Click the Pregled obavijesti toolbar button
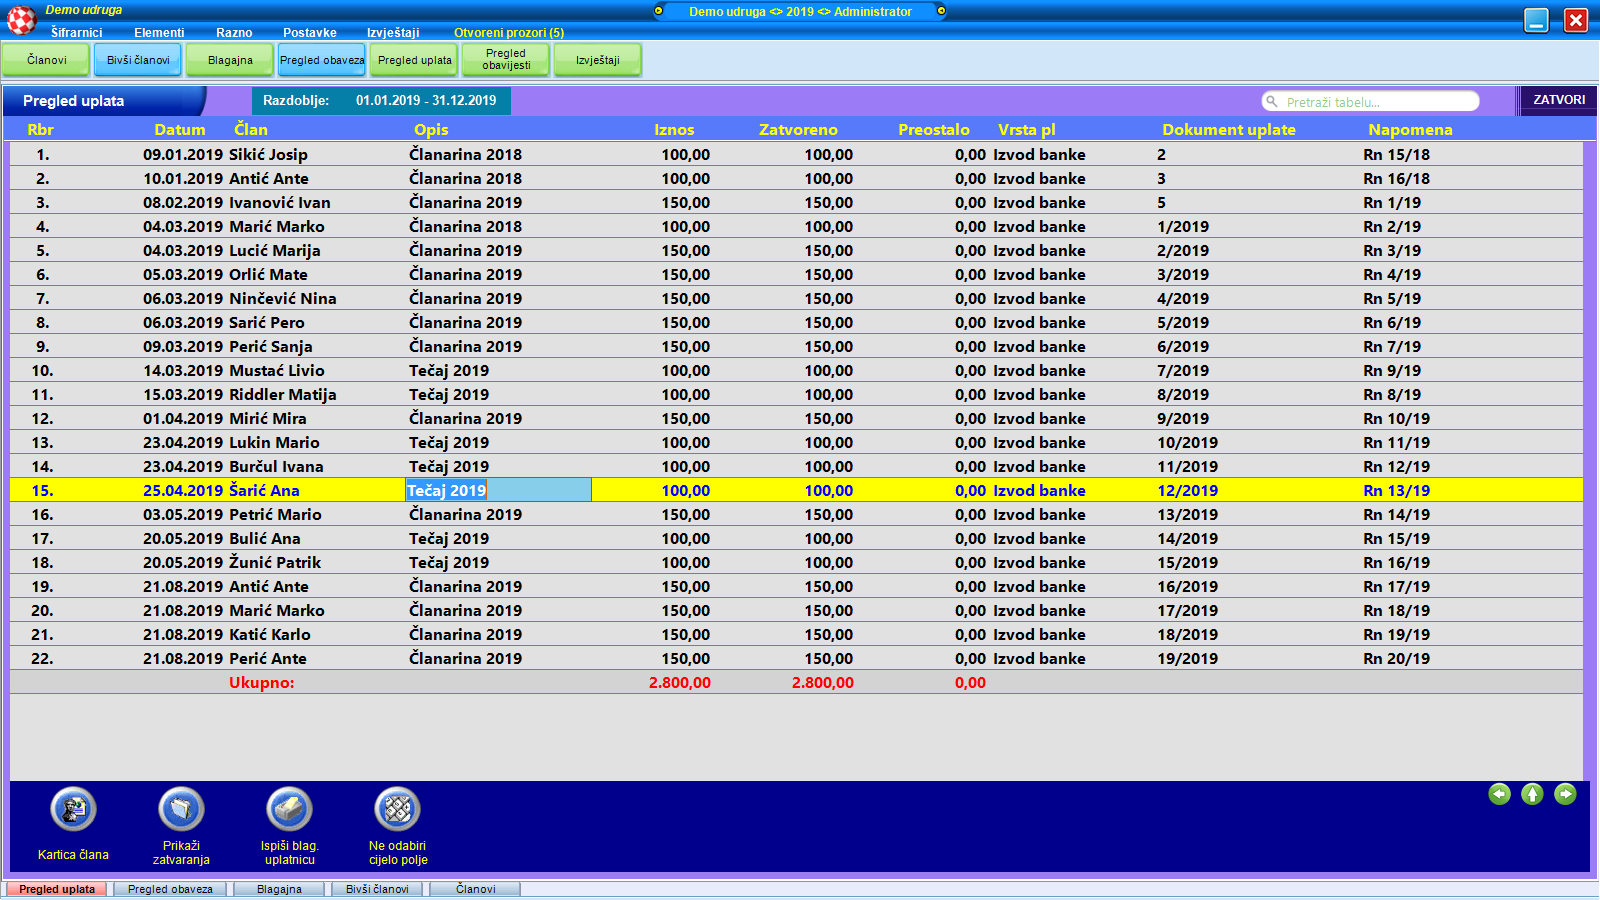 [506, 60]
